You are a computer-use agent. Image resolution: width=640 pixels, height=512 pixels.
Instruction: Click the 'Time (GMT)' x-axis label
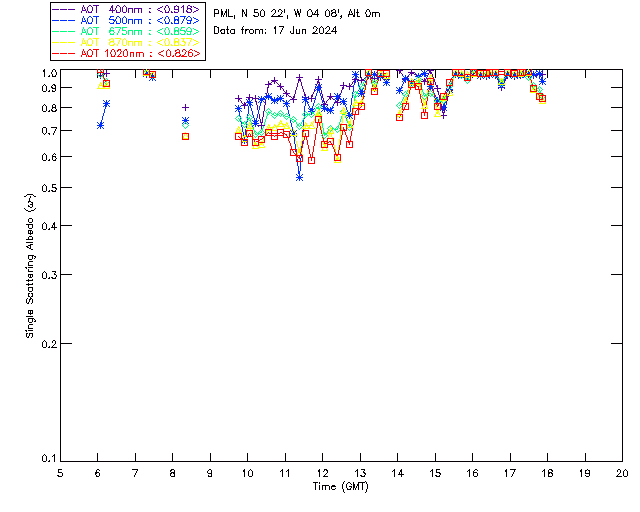click(x=340, y=487)
